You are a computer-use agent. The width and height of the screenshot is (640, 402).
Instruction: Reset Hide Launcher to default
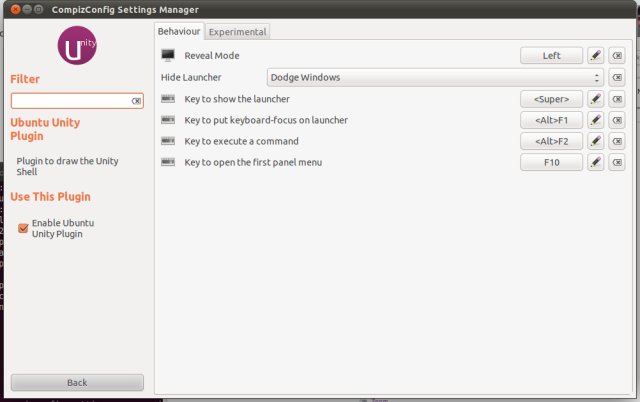[617, 78]
